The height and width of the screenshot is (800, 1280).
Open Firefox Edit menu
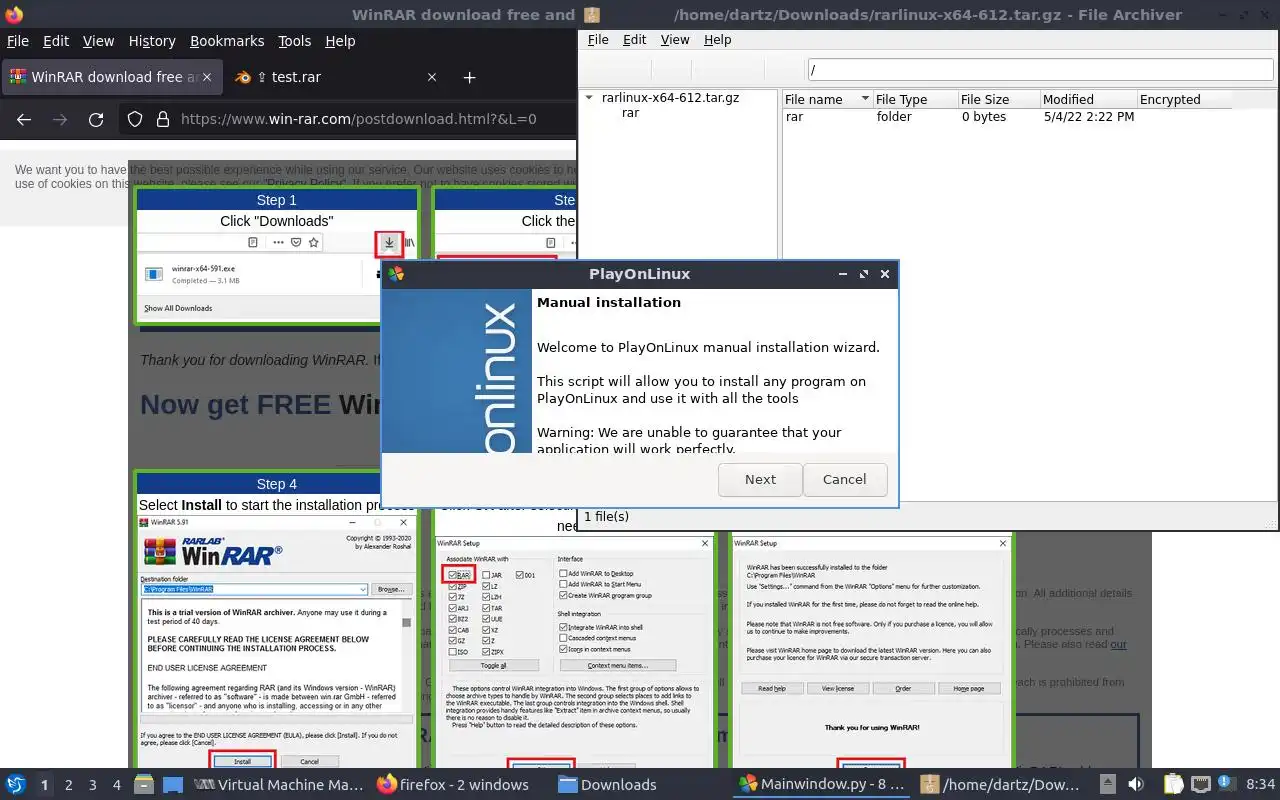[56, 41]
